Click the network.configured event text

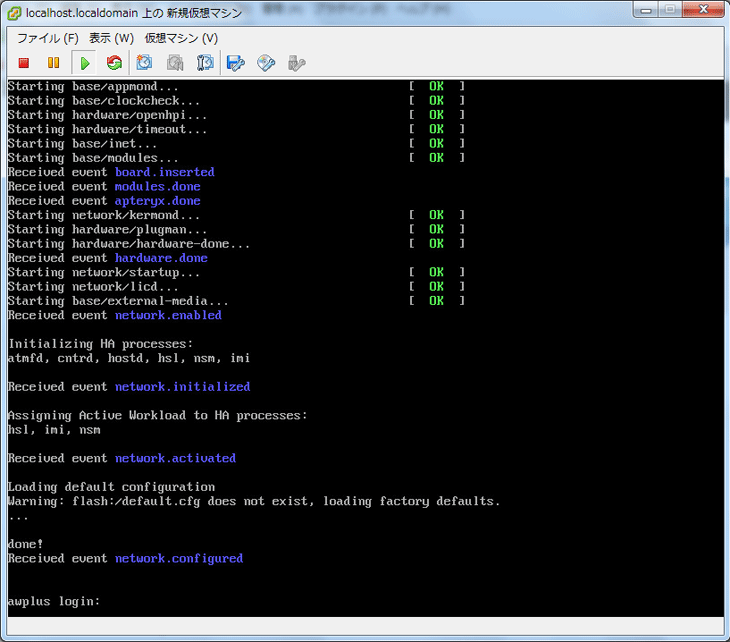[x=178, y=559]
